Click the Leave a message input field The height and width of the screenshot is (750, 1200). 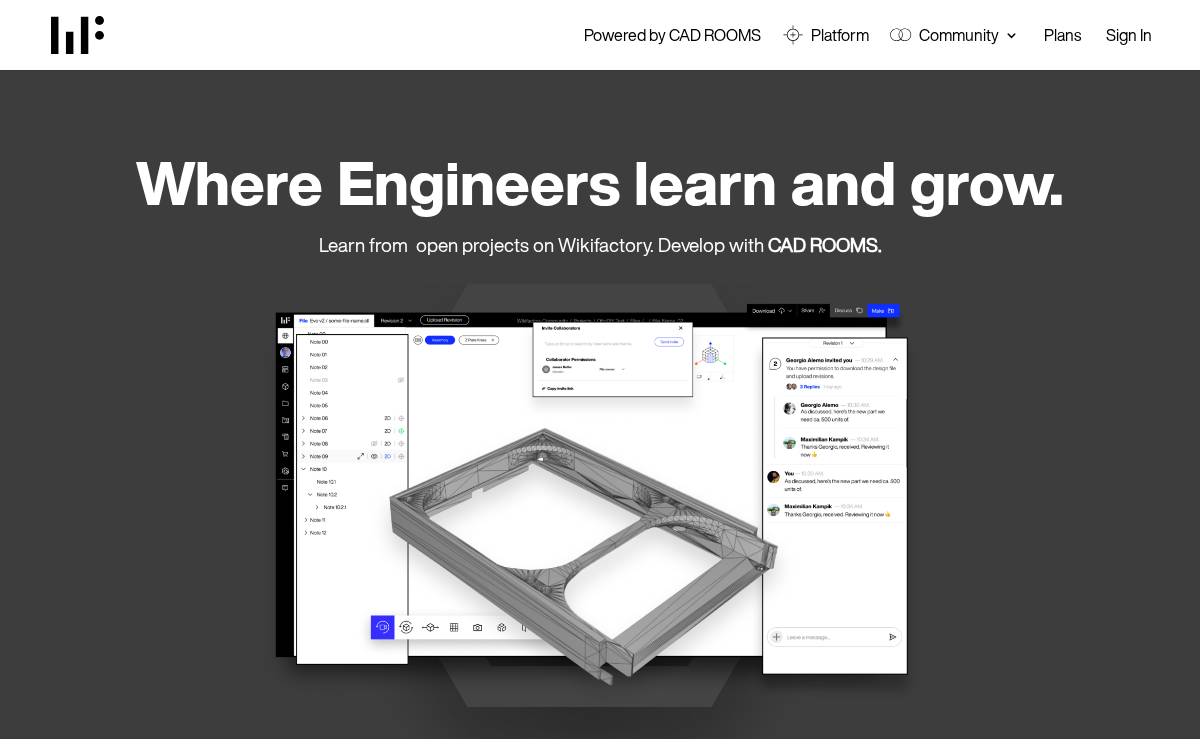tap(834, 637)
